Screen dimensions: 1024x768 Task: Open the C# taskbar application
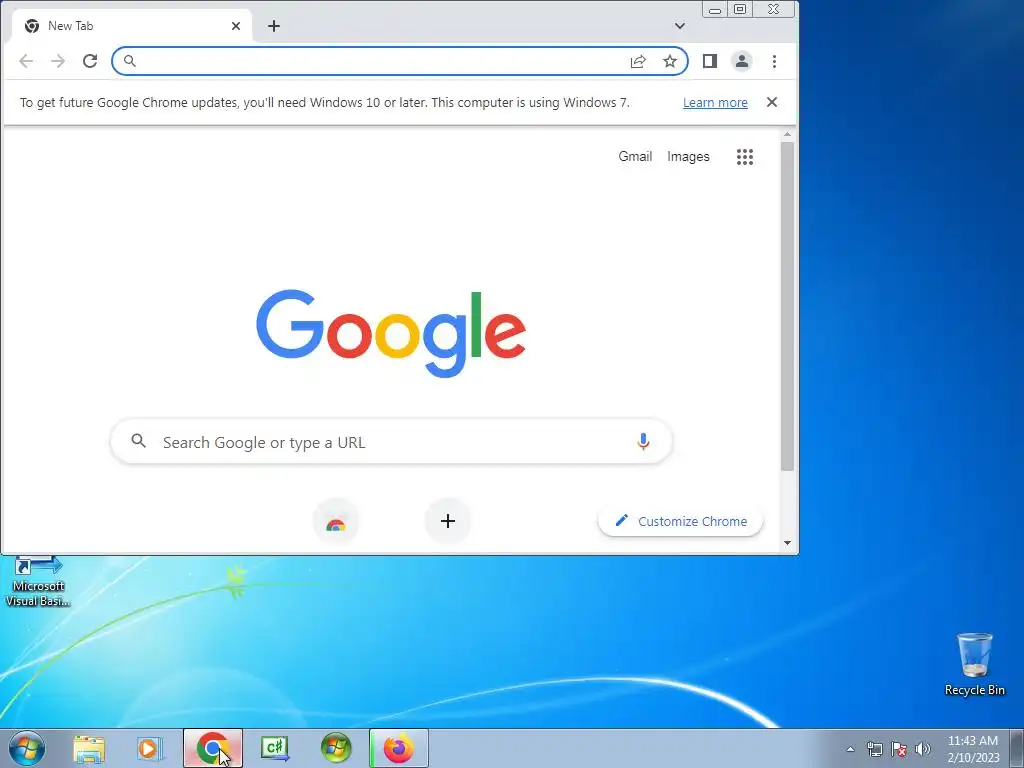275,748
